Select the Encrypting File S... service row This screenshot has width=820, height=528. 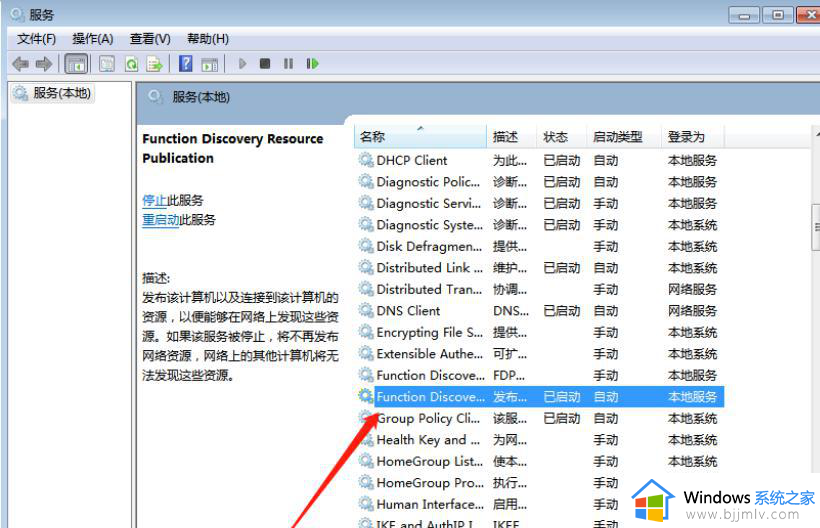540,332
